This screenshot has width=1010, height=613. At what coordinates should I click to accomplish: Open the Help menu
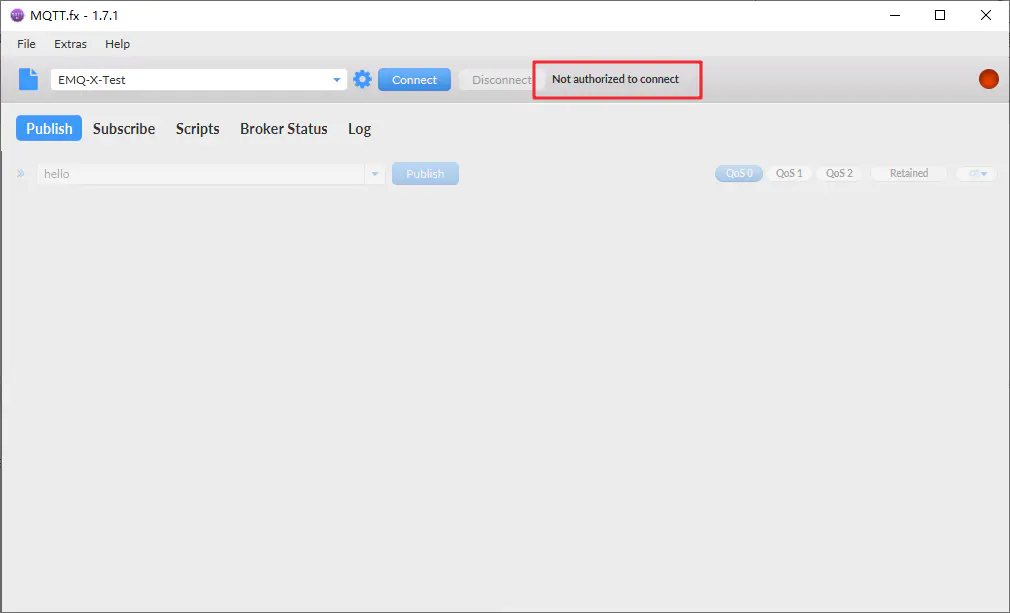117,44
